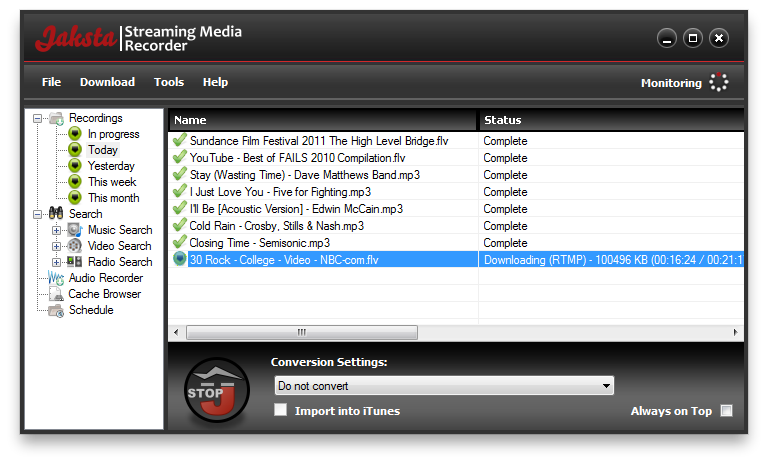Open the Download menu
The height and width of the screenshot is (464, 768).
pyautogui.click(x=107, y=82)
